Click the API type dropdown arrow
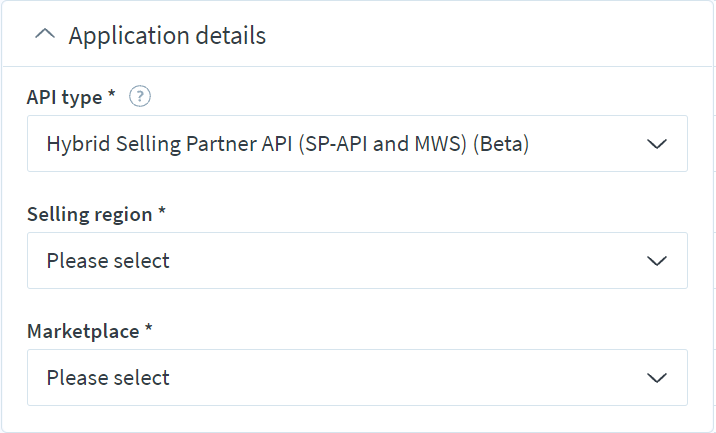The image size is (716, 433). point(657,144)
